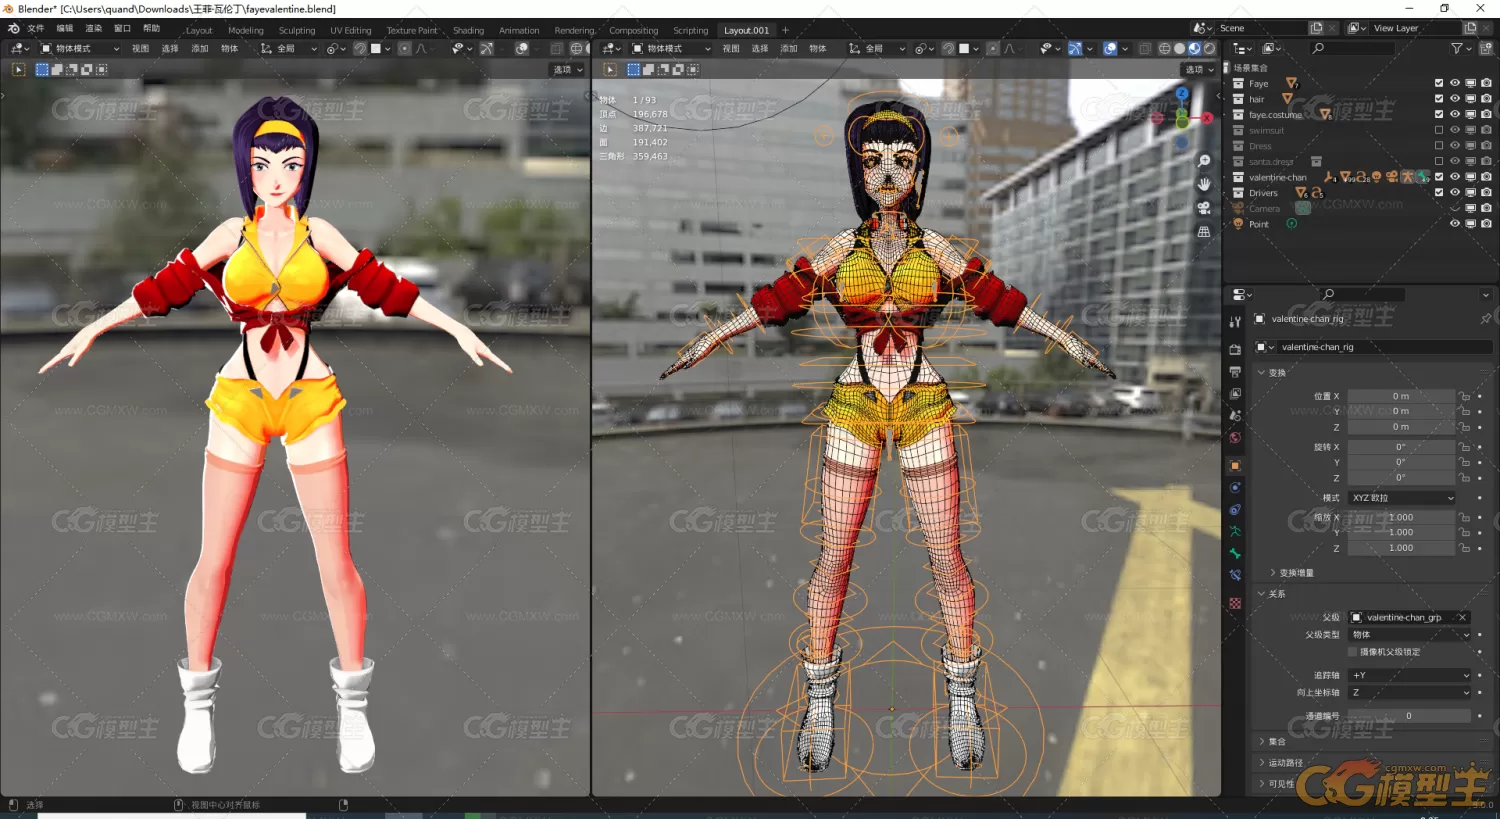Open the Texture properties tab icon
Screen dimensions: 1500x819
point(1235,603)
